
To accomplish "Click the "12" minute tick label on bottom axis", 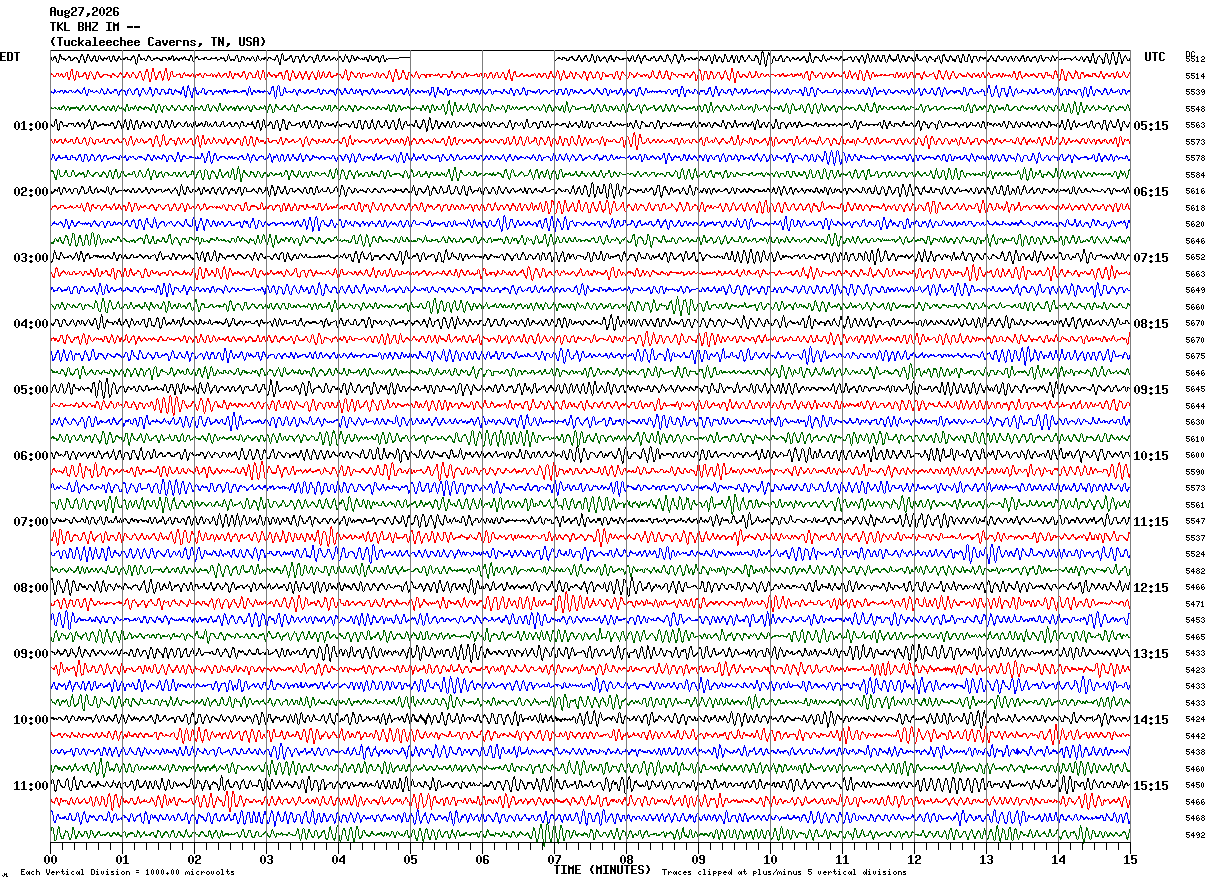I will 914,859.
